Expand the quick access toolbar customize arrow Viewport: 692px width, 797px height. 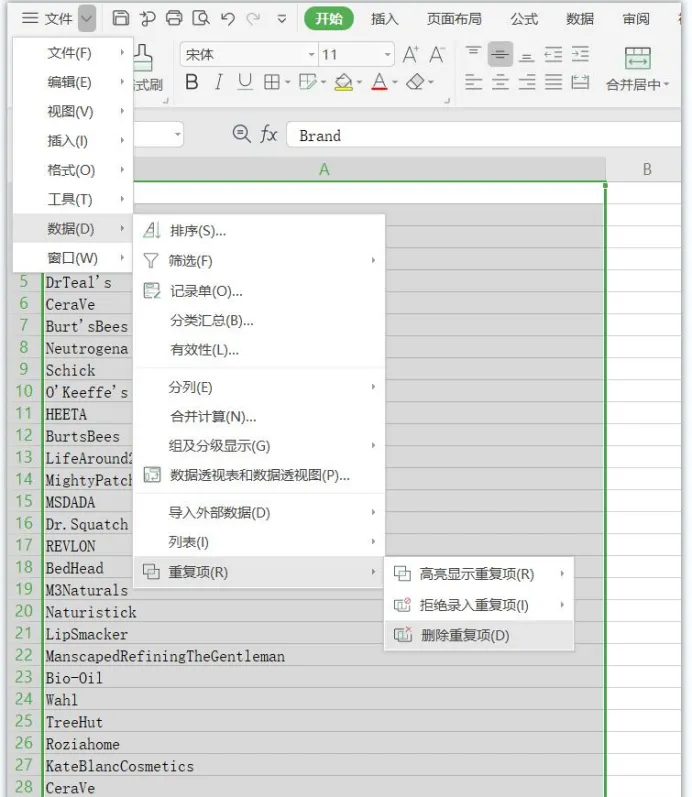click(281, 19)
